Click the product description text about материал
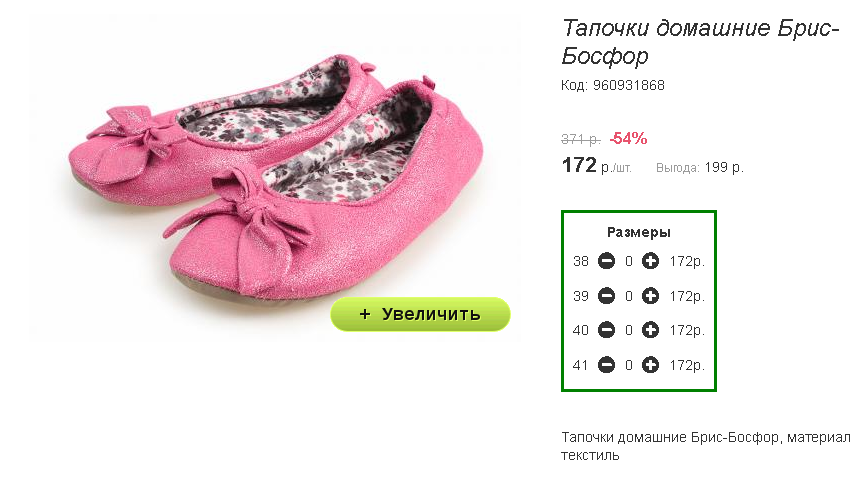This screenshot has width=857, height=490. (x=706, y=446)
